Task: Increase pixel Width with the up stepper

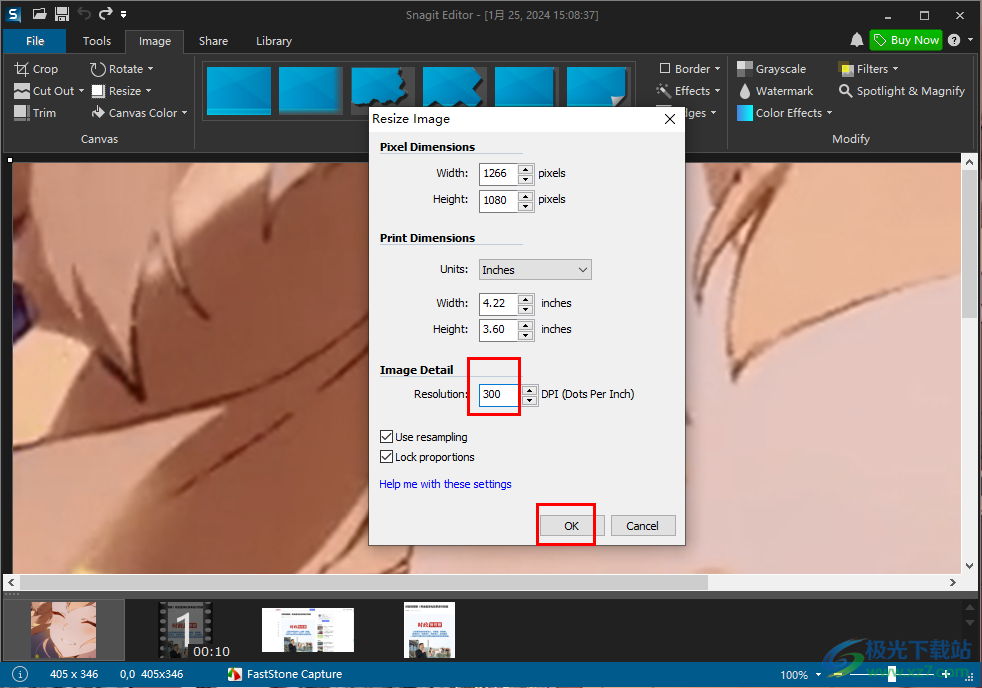Action: tap(526, 169)
